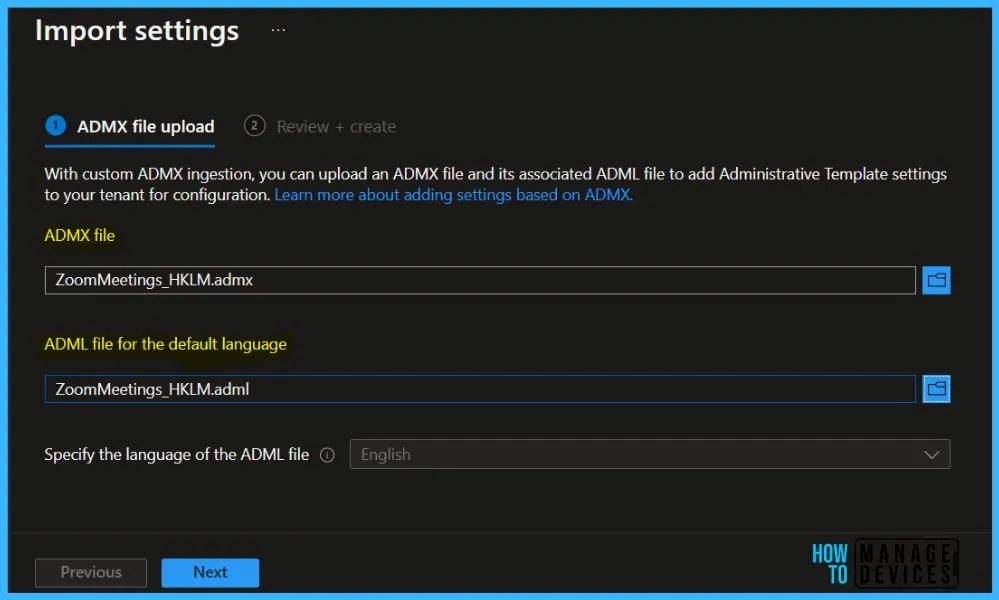Open the ellipsis menu beside Import settings

pos(278,31)
